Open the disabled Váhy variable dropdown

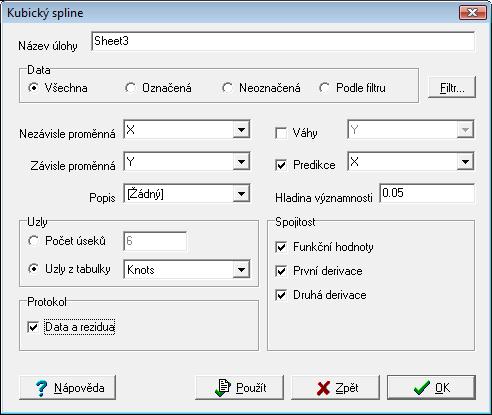pos(465,130)
